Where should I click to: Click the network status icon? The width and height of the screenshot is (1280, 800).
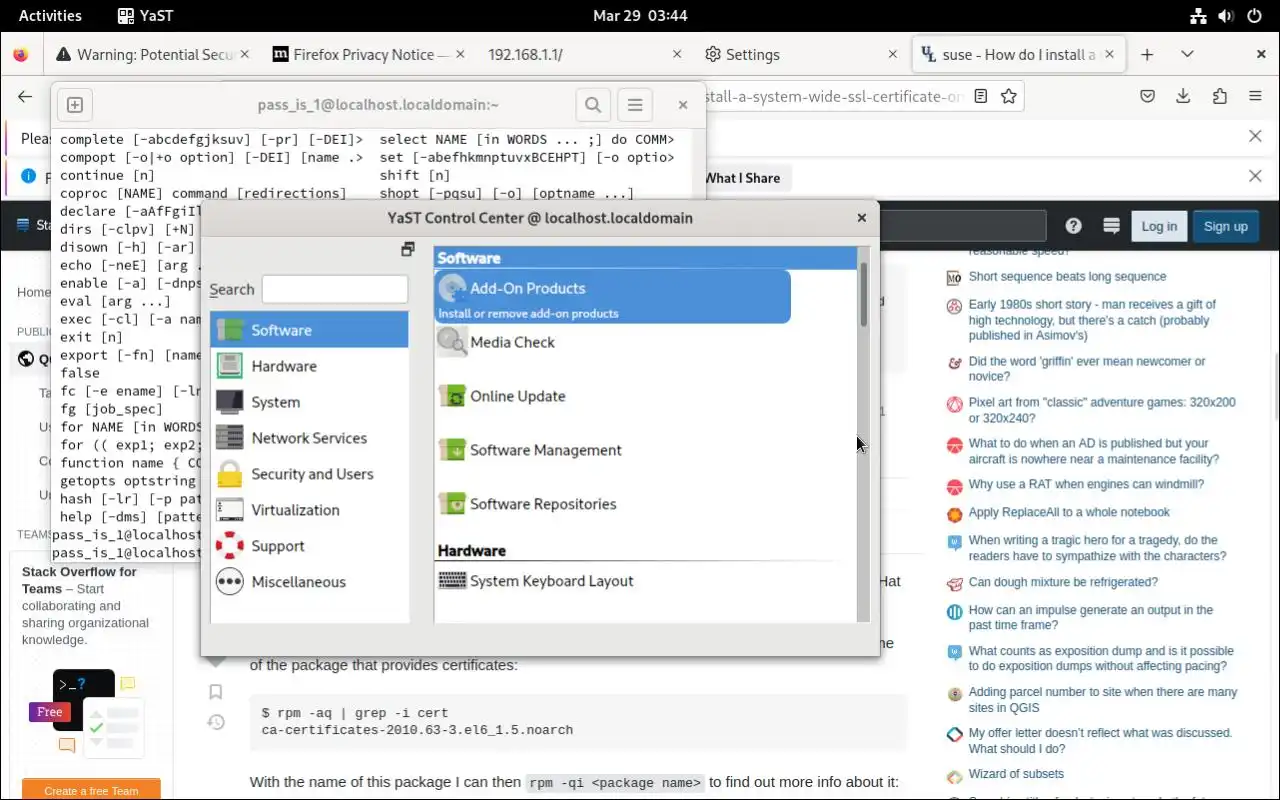(1199, 15)
